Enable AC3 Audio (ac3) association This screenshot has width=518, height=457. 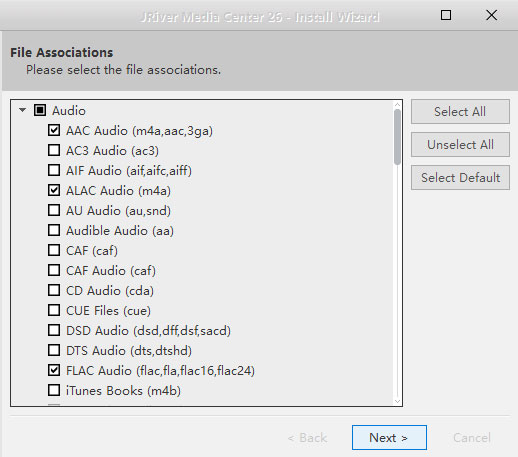54,150
